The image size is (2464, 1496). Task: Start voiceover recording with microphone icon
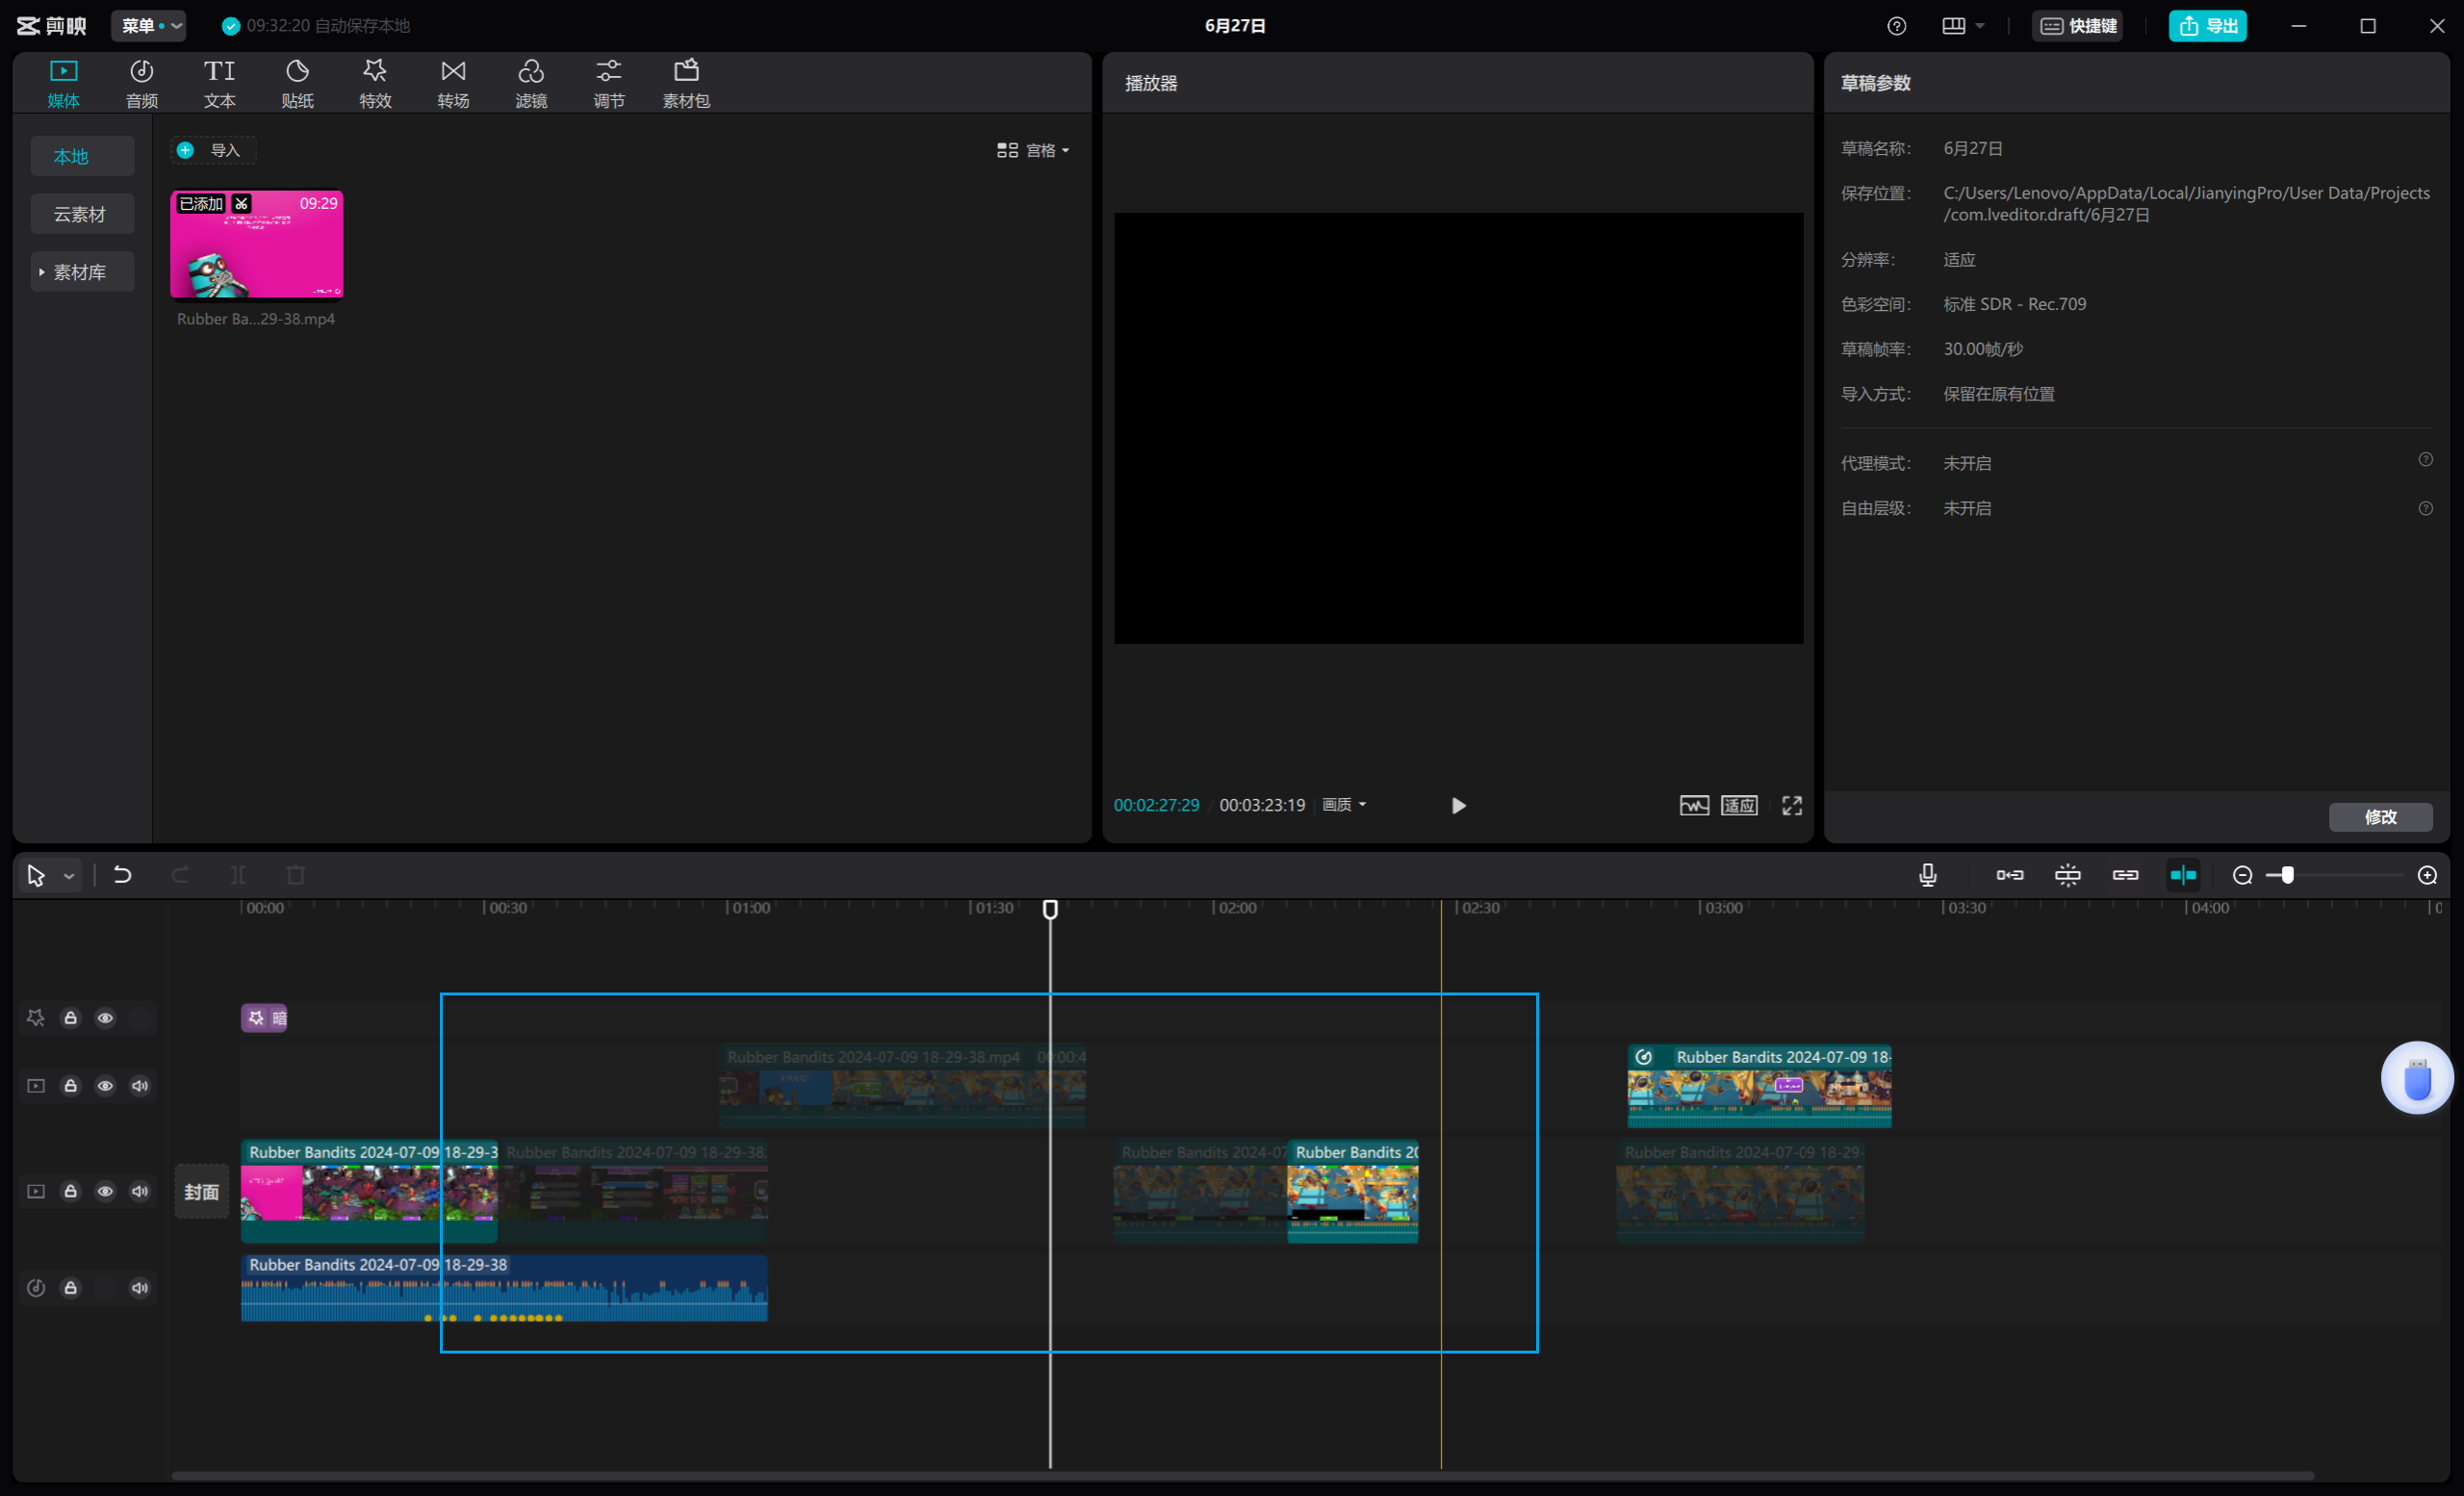(1928, 876)
